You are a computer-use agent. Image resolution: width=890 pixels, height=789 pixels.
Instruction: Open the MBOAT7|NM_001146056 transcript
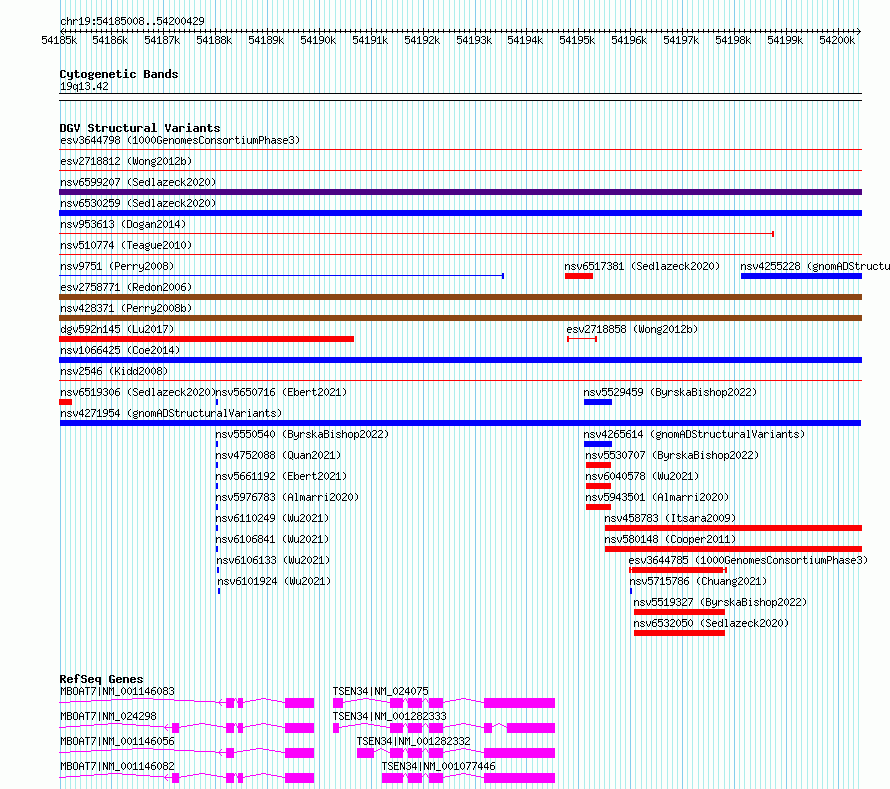click(117, 741)
